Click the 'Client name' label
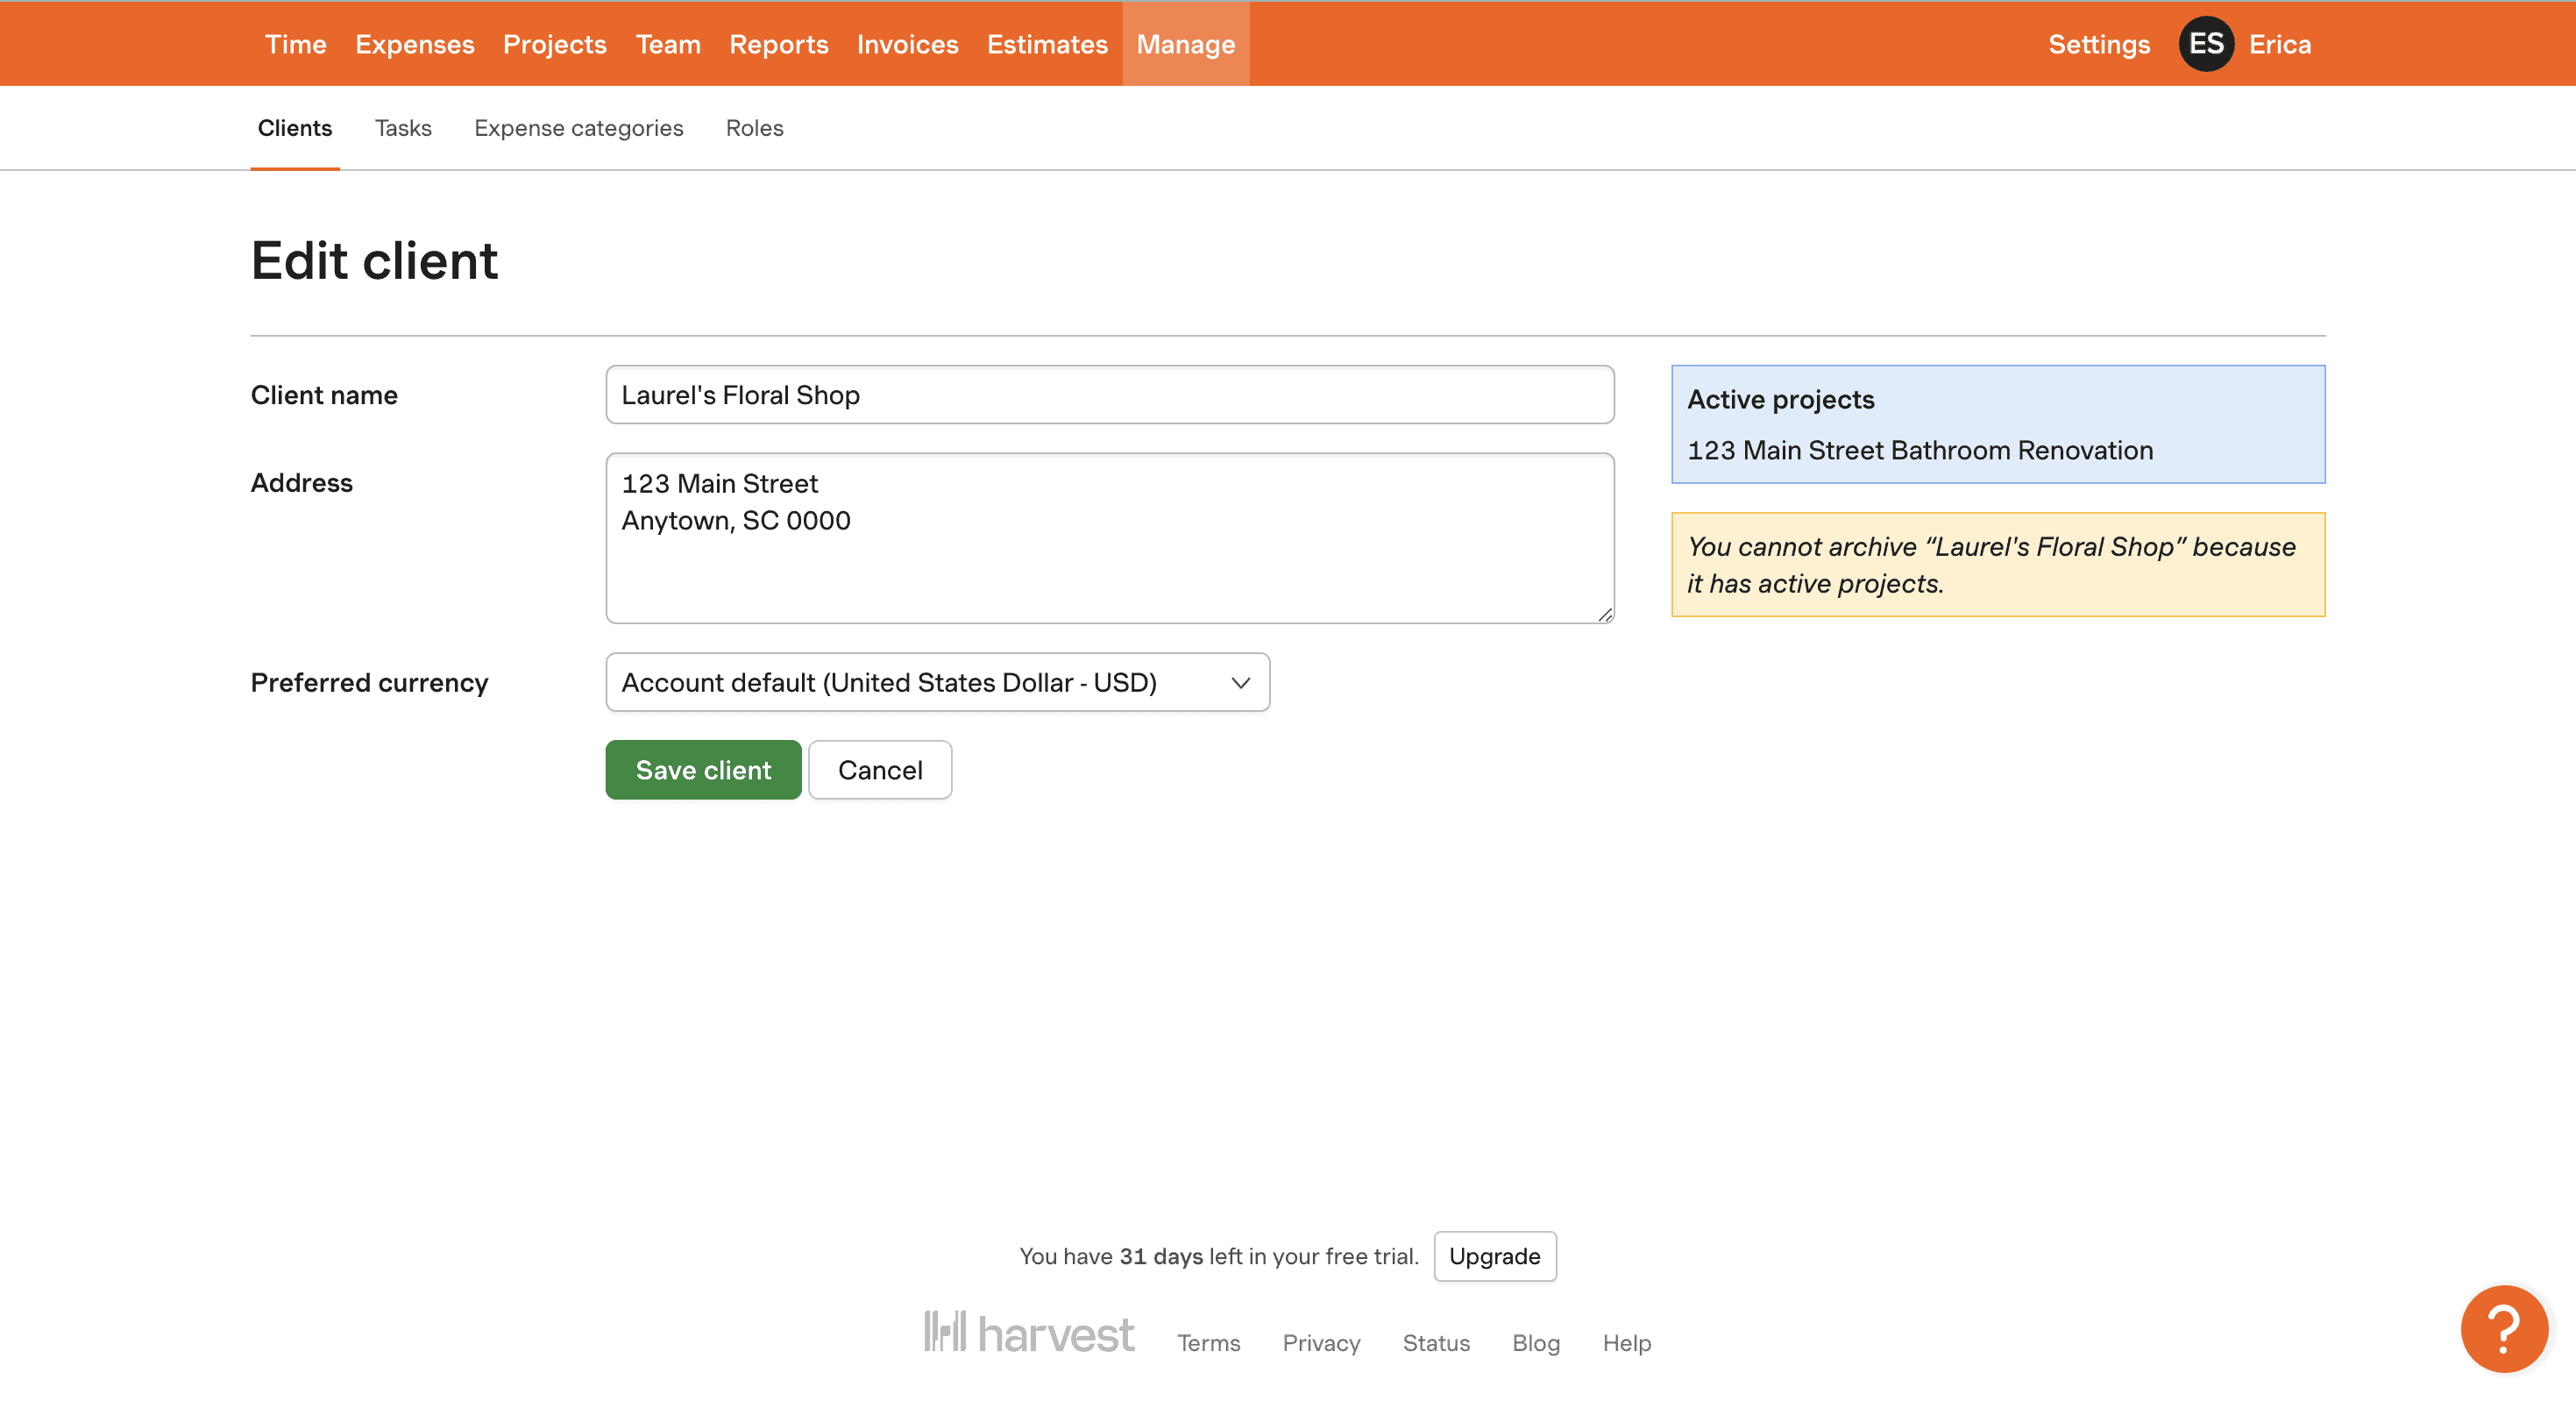2576x1401 pixels. point(324,395)
